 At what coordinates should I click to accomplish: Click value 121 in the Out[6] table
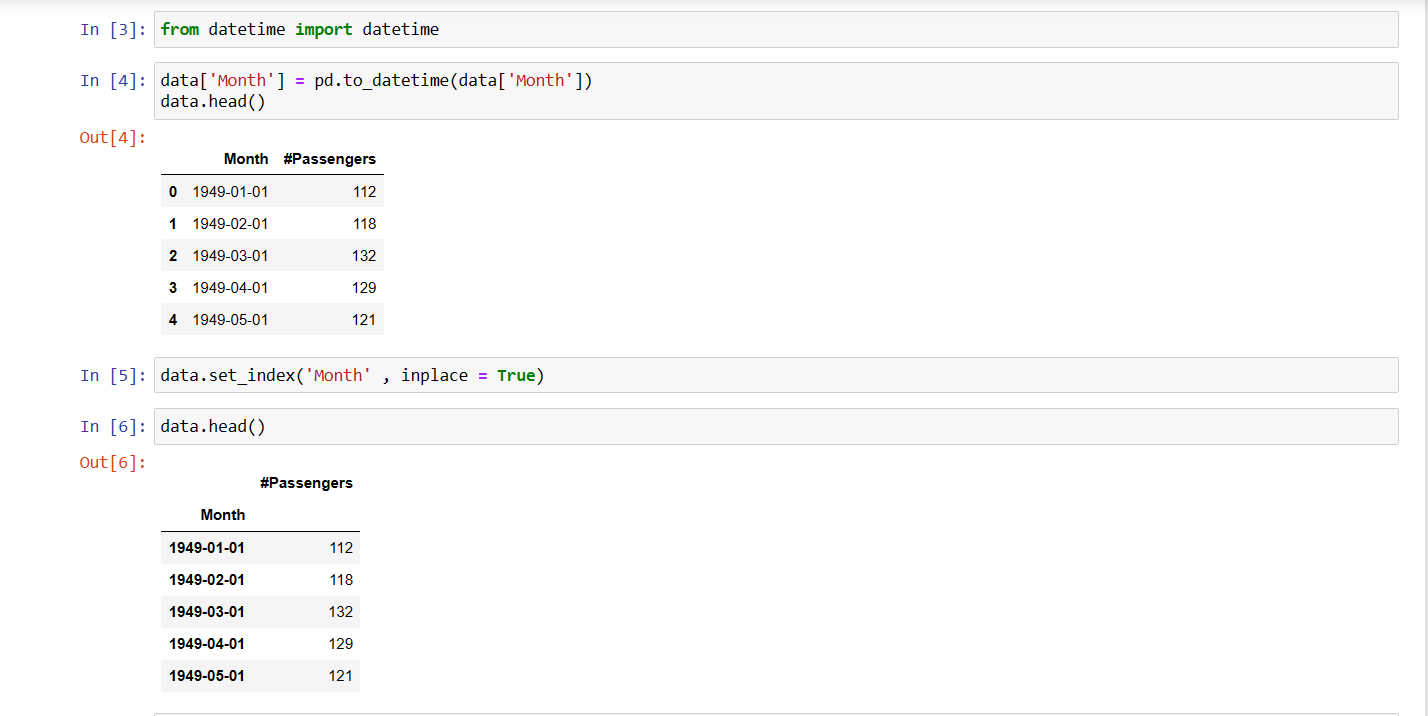pos(341,676)
